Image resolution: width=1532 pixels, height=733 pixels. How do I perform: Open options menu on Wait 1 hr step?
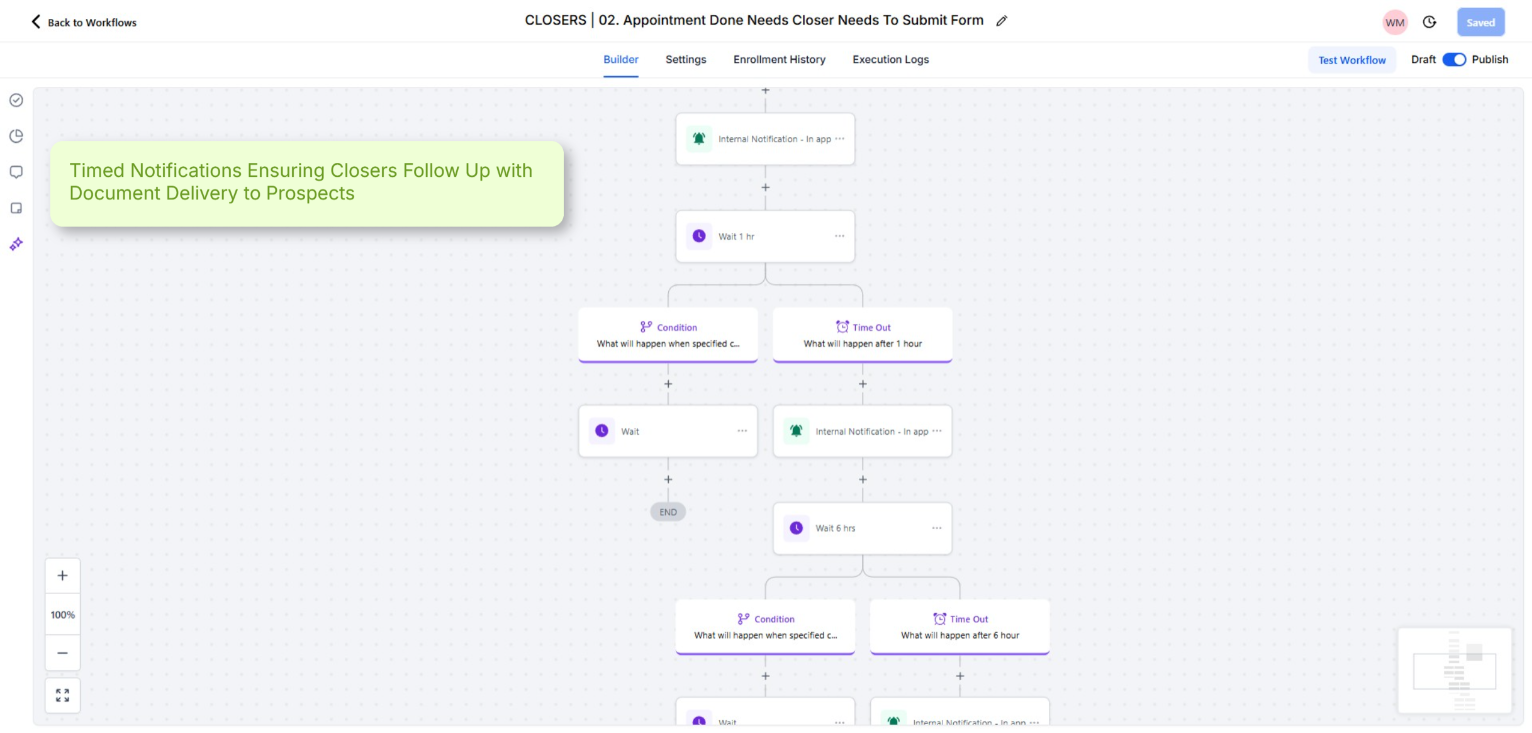click(839, 237)
